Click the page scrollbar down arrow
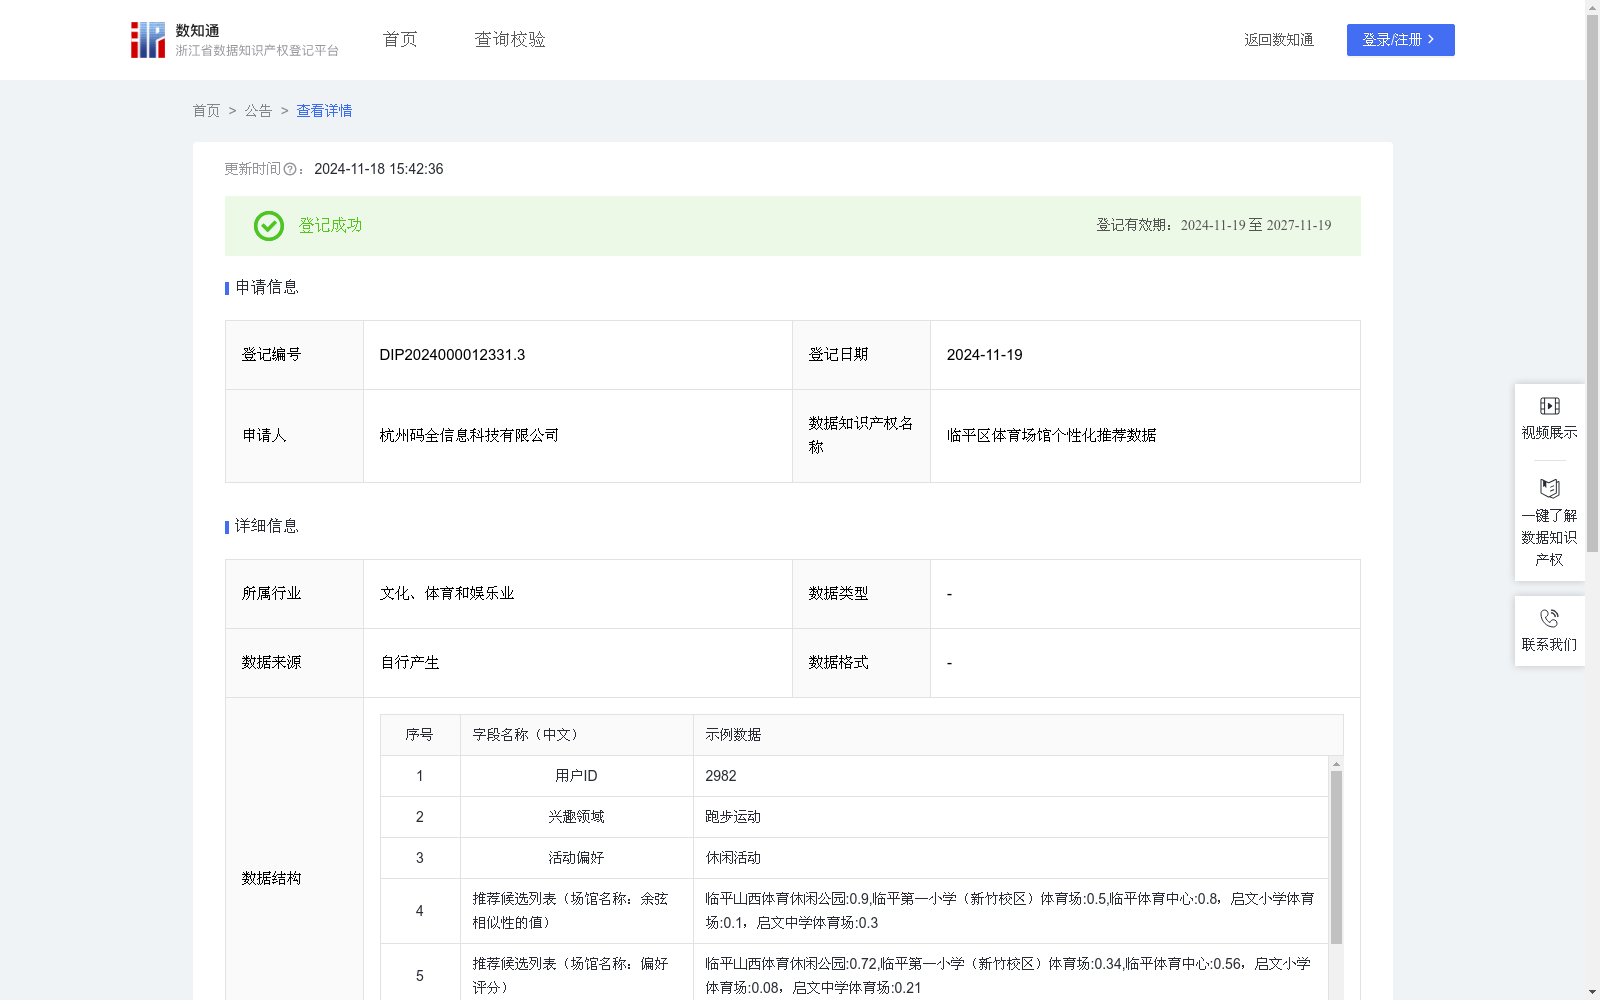Image resolution: width=1600 pixels, height=1000 pixels. 1592,993
